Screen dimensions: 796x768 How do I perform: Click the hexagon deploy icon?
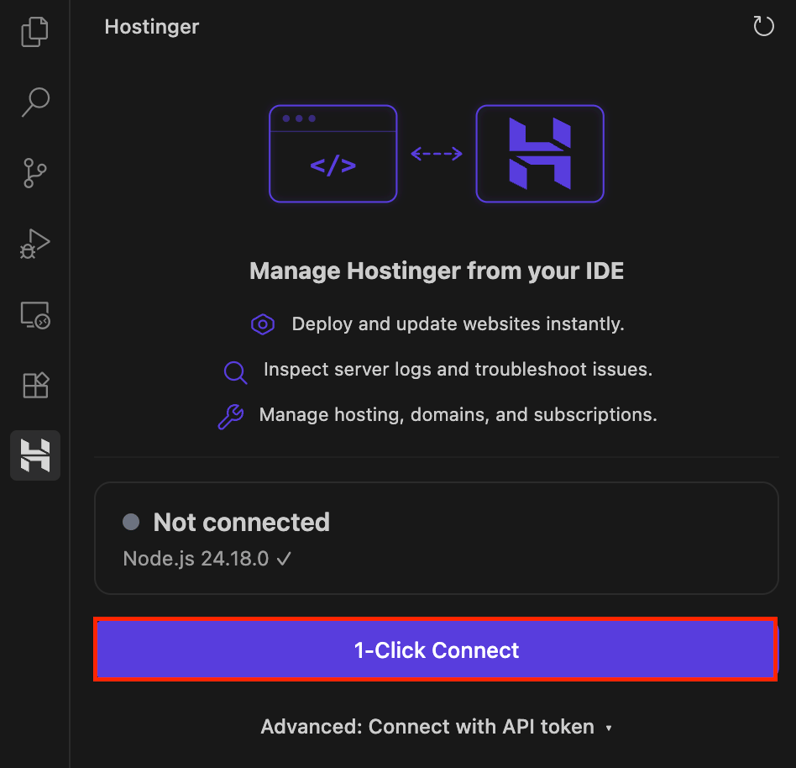point(263,324)
